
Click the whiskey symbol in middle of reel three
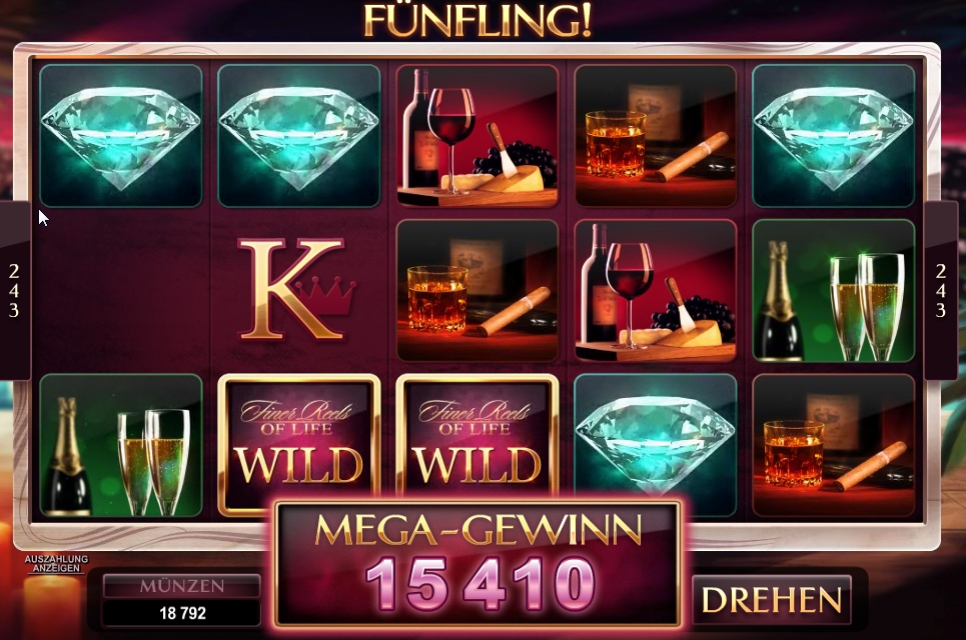(x=477, y=290)
